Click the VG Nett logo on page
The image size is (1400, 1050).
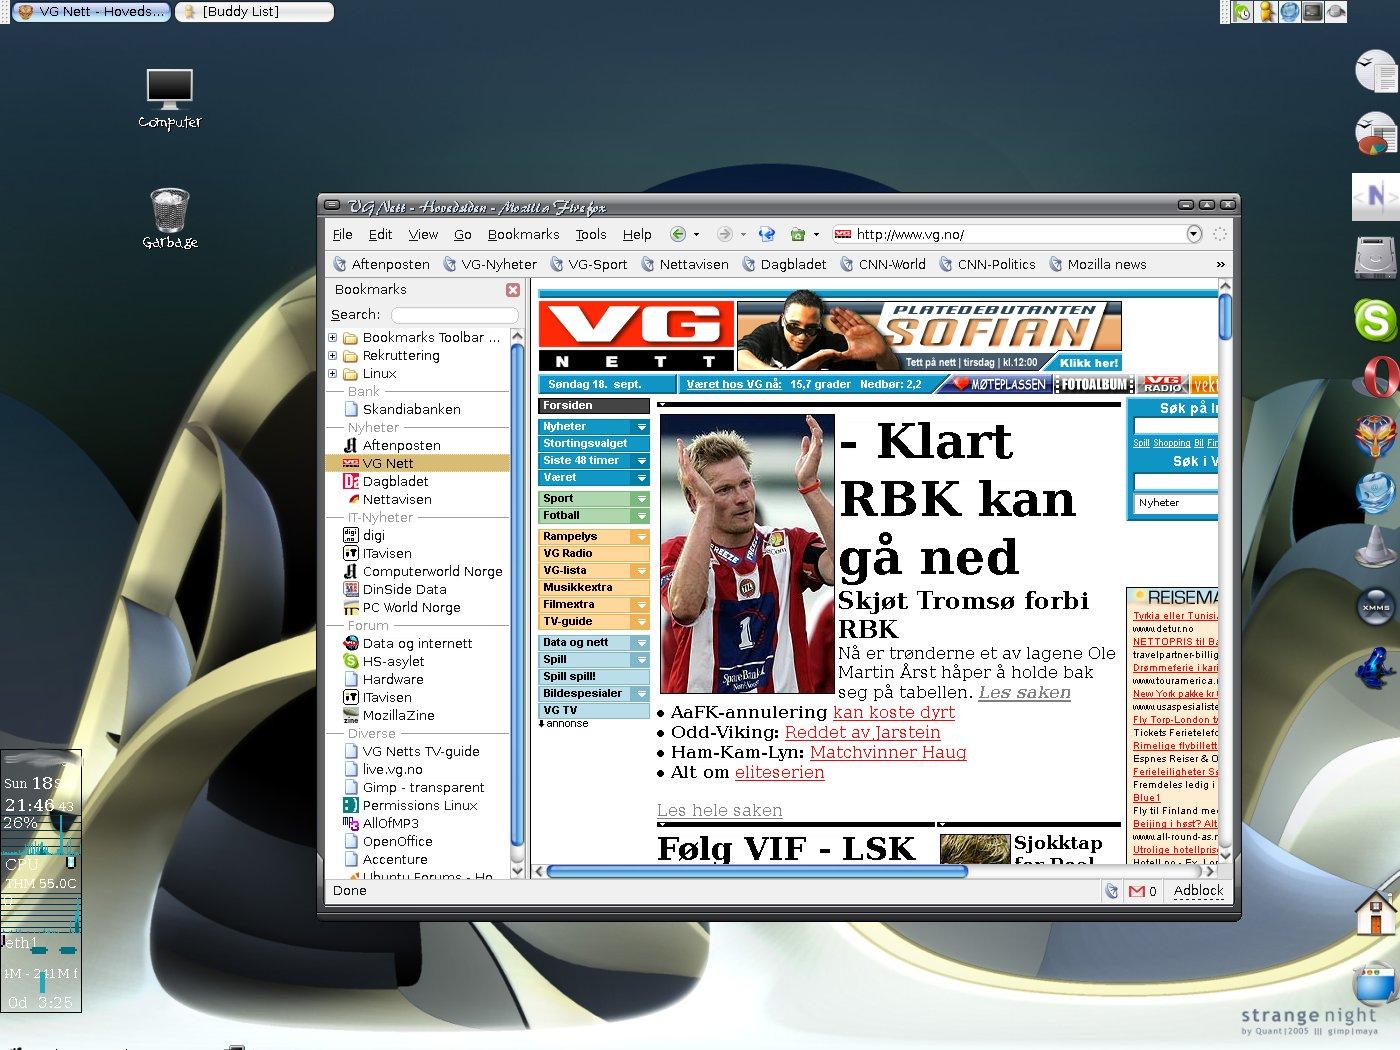(636, 337)
